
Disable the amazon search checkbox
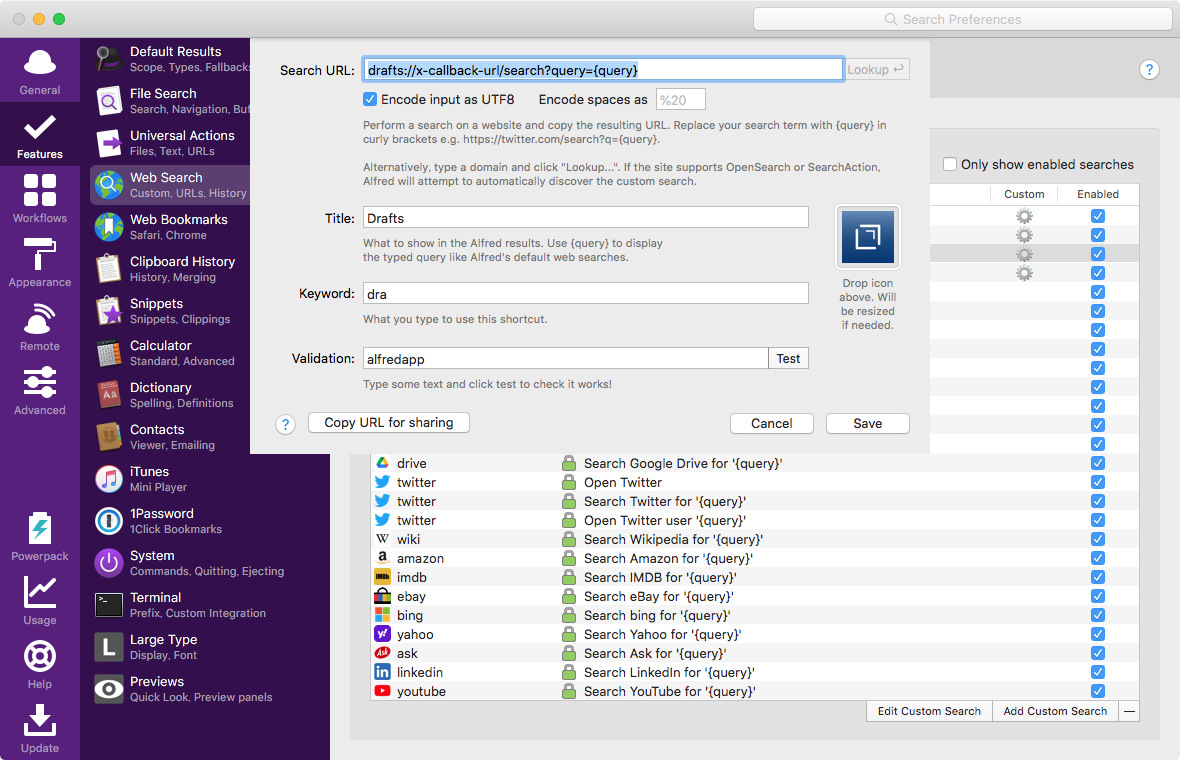[x=1097, y=558]
